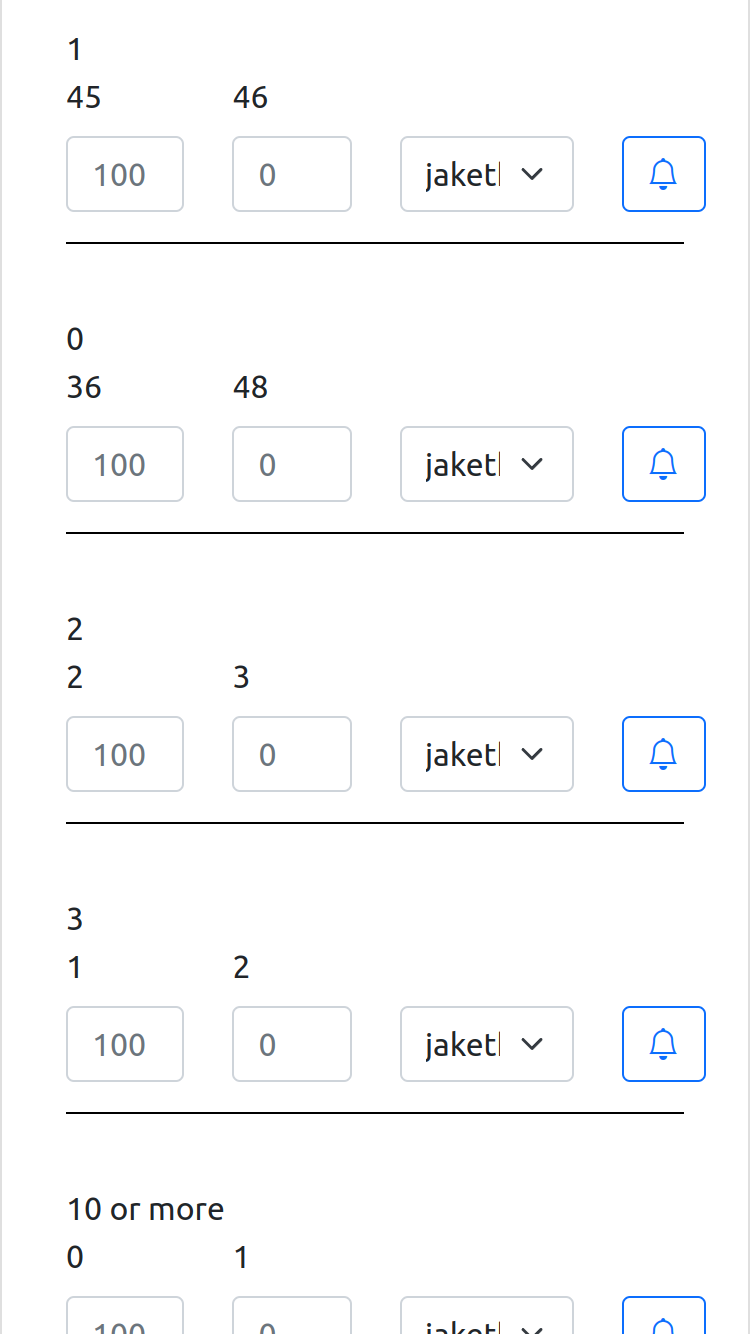This screenshot has width=750, height=1334.
Task: Focus the 100 field in row labeled 3
Action: [x=125, y=1044]
